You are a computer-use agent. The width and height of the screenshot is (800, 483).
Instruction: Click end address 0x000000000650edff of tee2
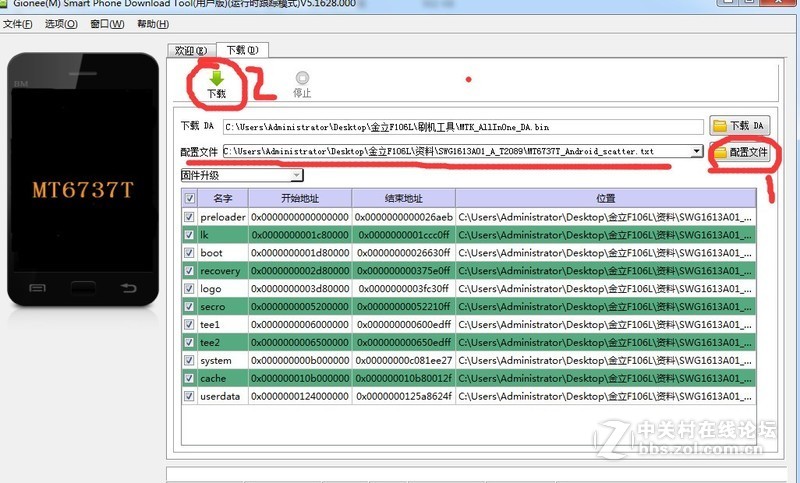pos(404,342)
